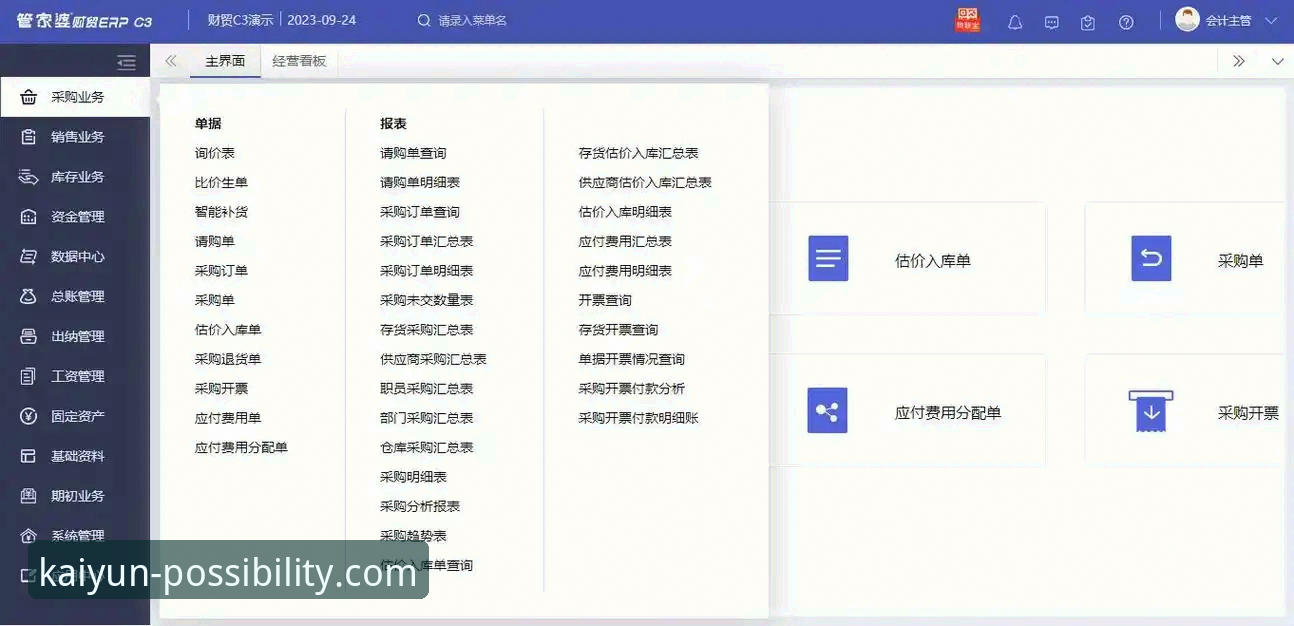Open 询价表 in the 单据 list

coord(215,153)
